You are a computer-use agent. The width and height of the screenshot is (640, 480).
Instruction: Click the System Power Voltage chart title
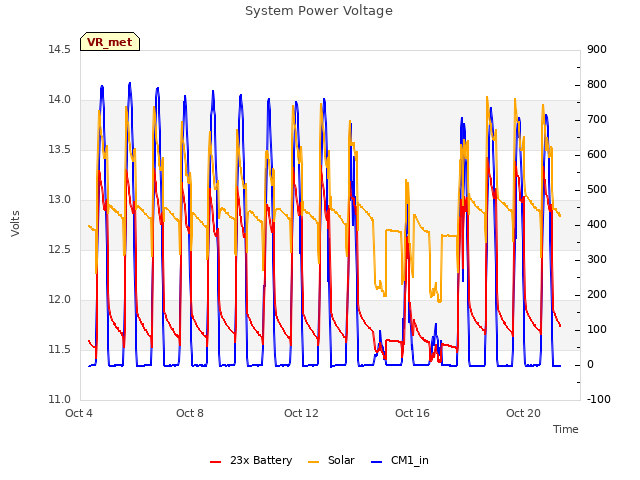tap(319, 11)
